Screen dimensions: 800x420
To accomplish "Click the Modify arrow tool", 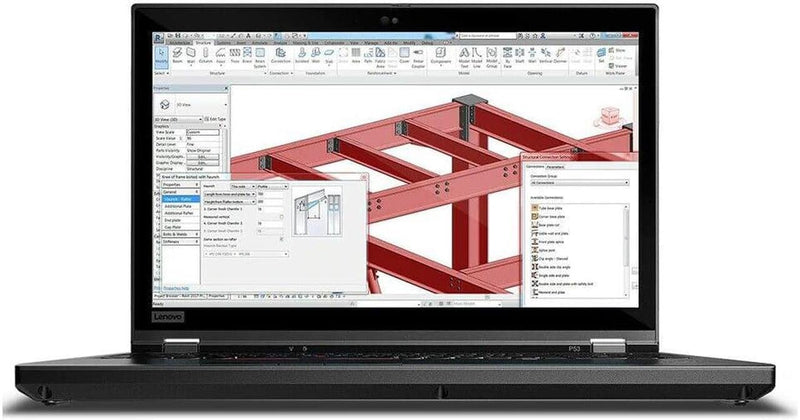I will pyautogui.click(x=160, y=55).
